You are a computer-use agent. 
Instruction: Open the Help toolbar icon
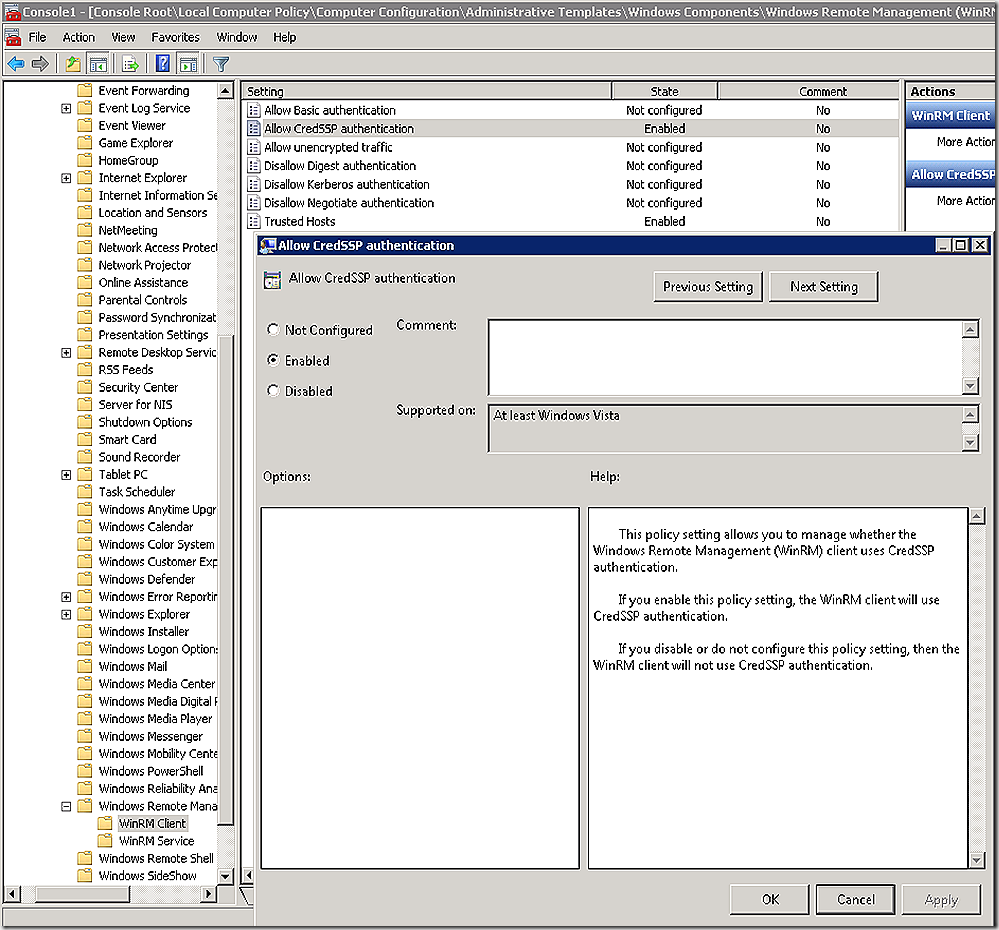tap(163, 64)
